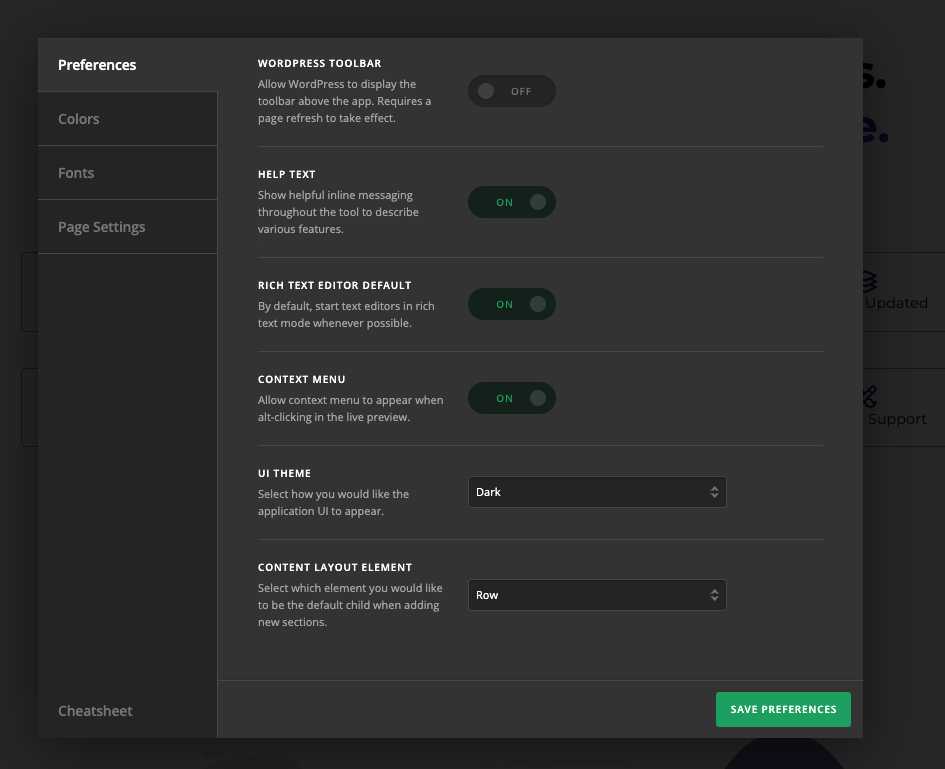The height and width of the screenshot is (769, 945).
Task: Click the link icon above Support
Action: (x=870, y=397)
